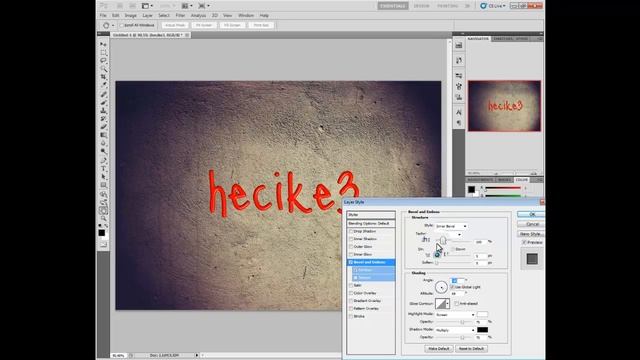Open the Image menu
Viewport: 640px width, 360px height.
(x=131, y=16)
